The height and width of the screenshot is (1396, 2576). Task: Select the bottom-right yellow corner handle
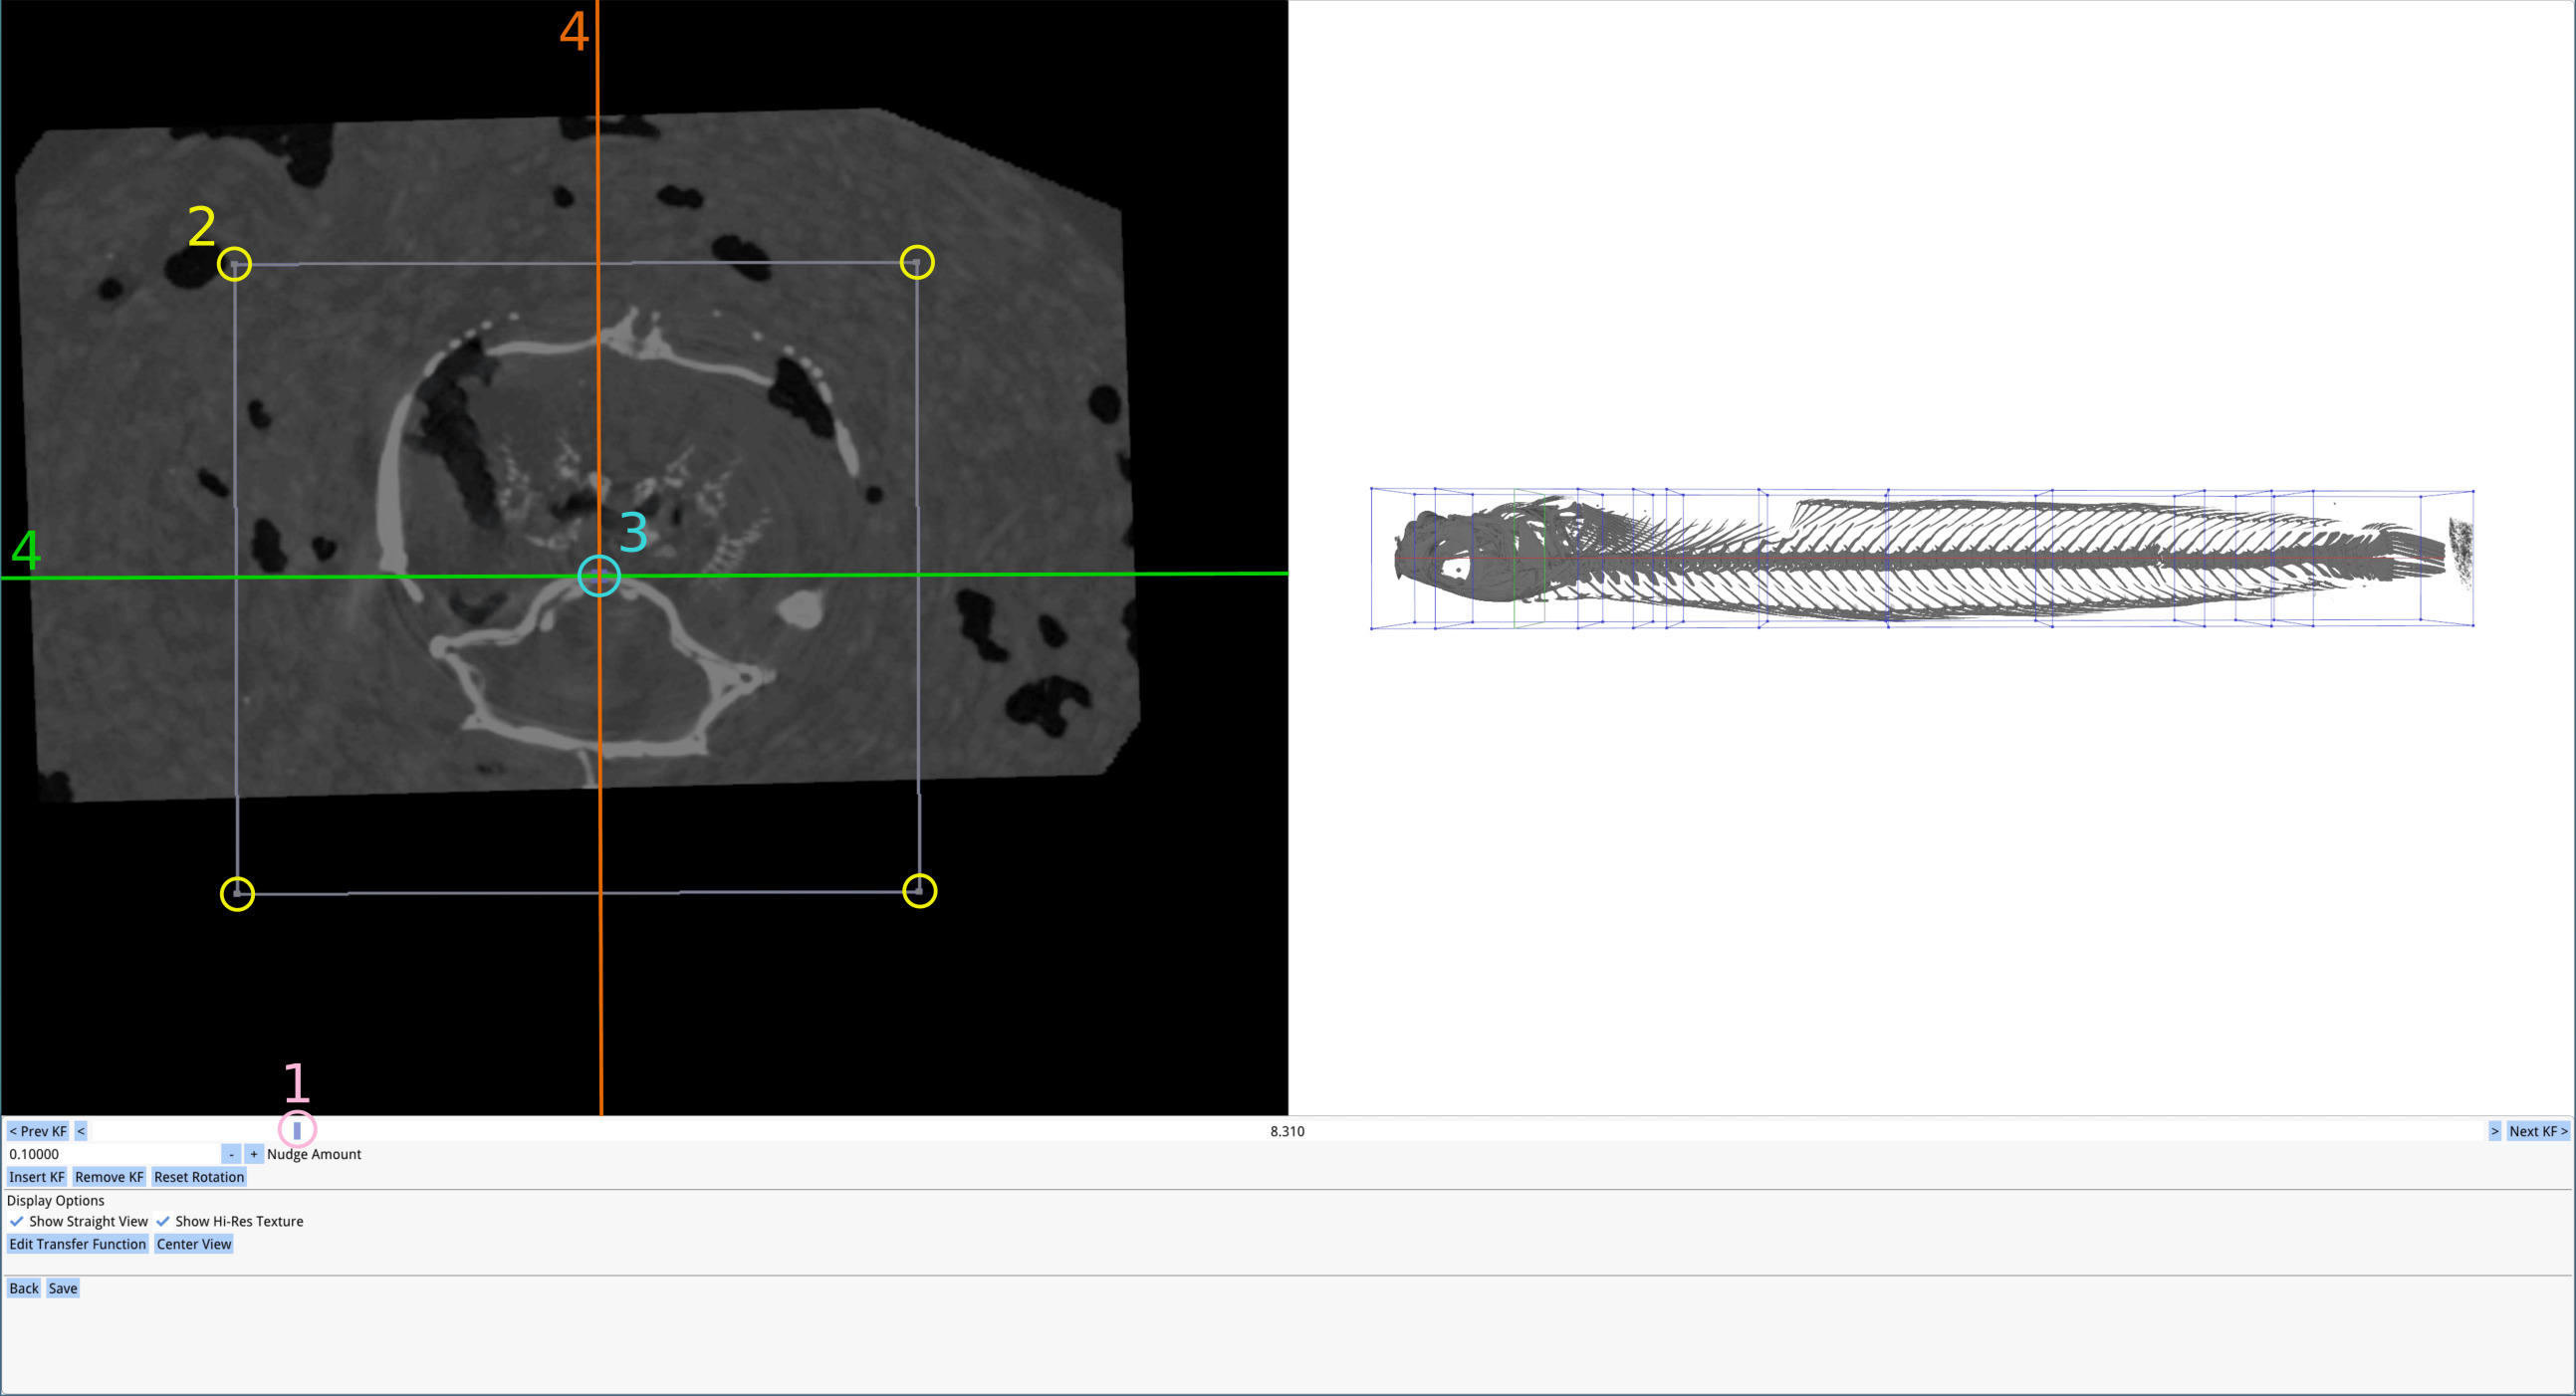tap(919, 890)
